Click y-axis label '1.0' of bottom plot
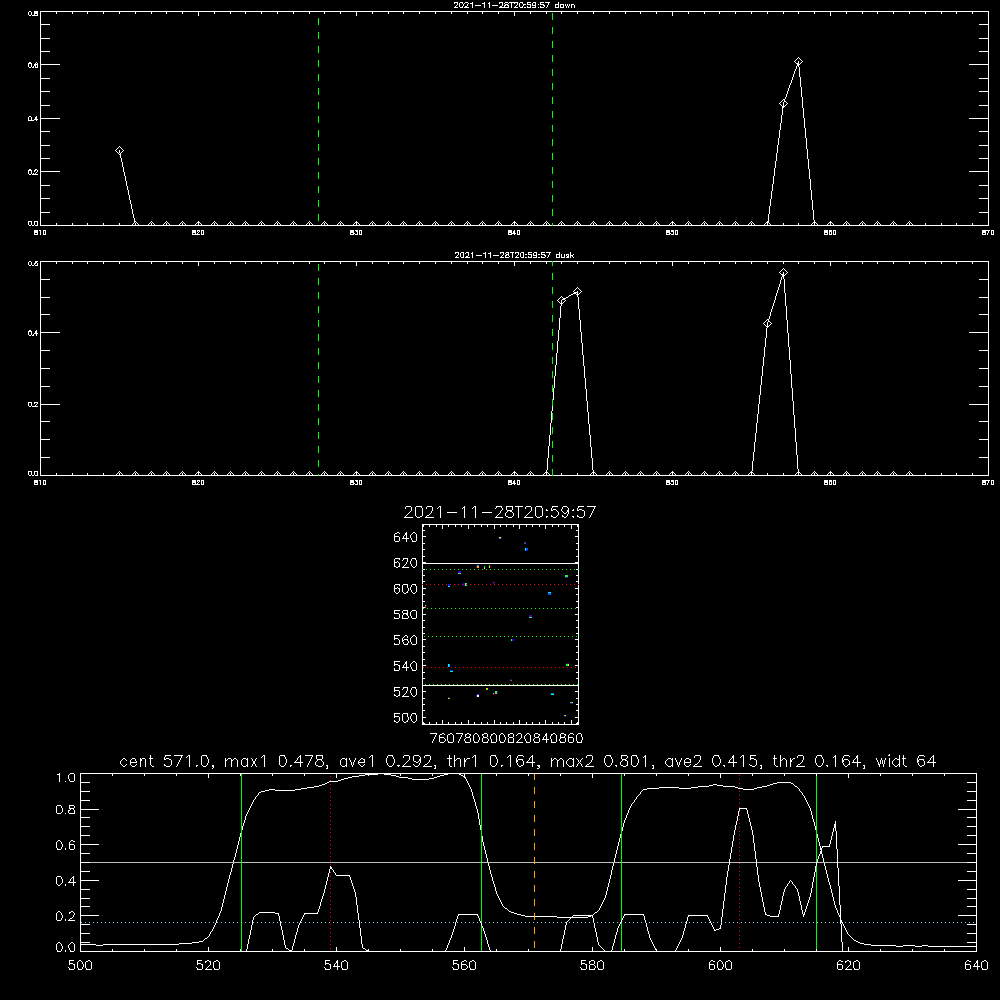Viewport: 1000px width, 1000px height. [x=66, y=777]
